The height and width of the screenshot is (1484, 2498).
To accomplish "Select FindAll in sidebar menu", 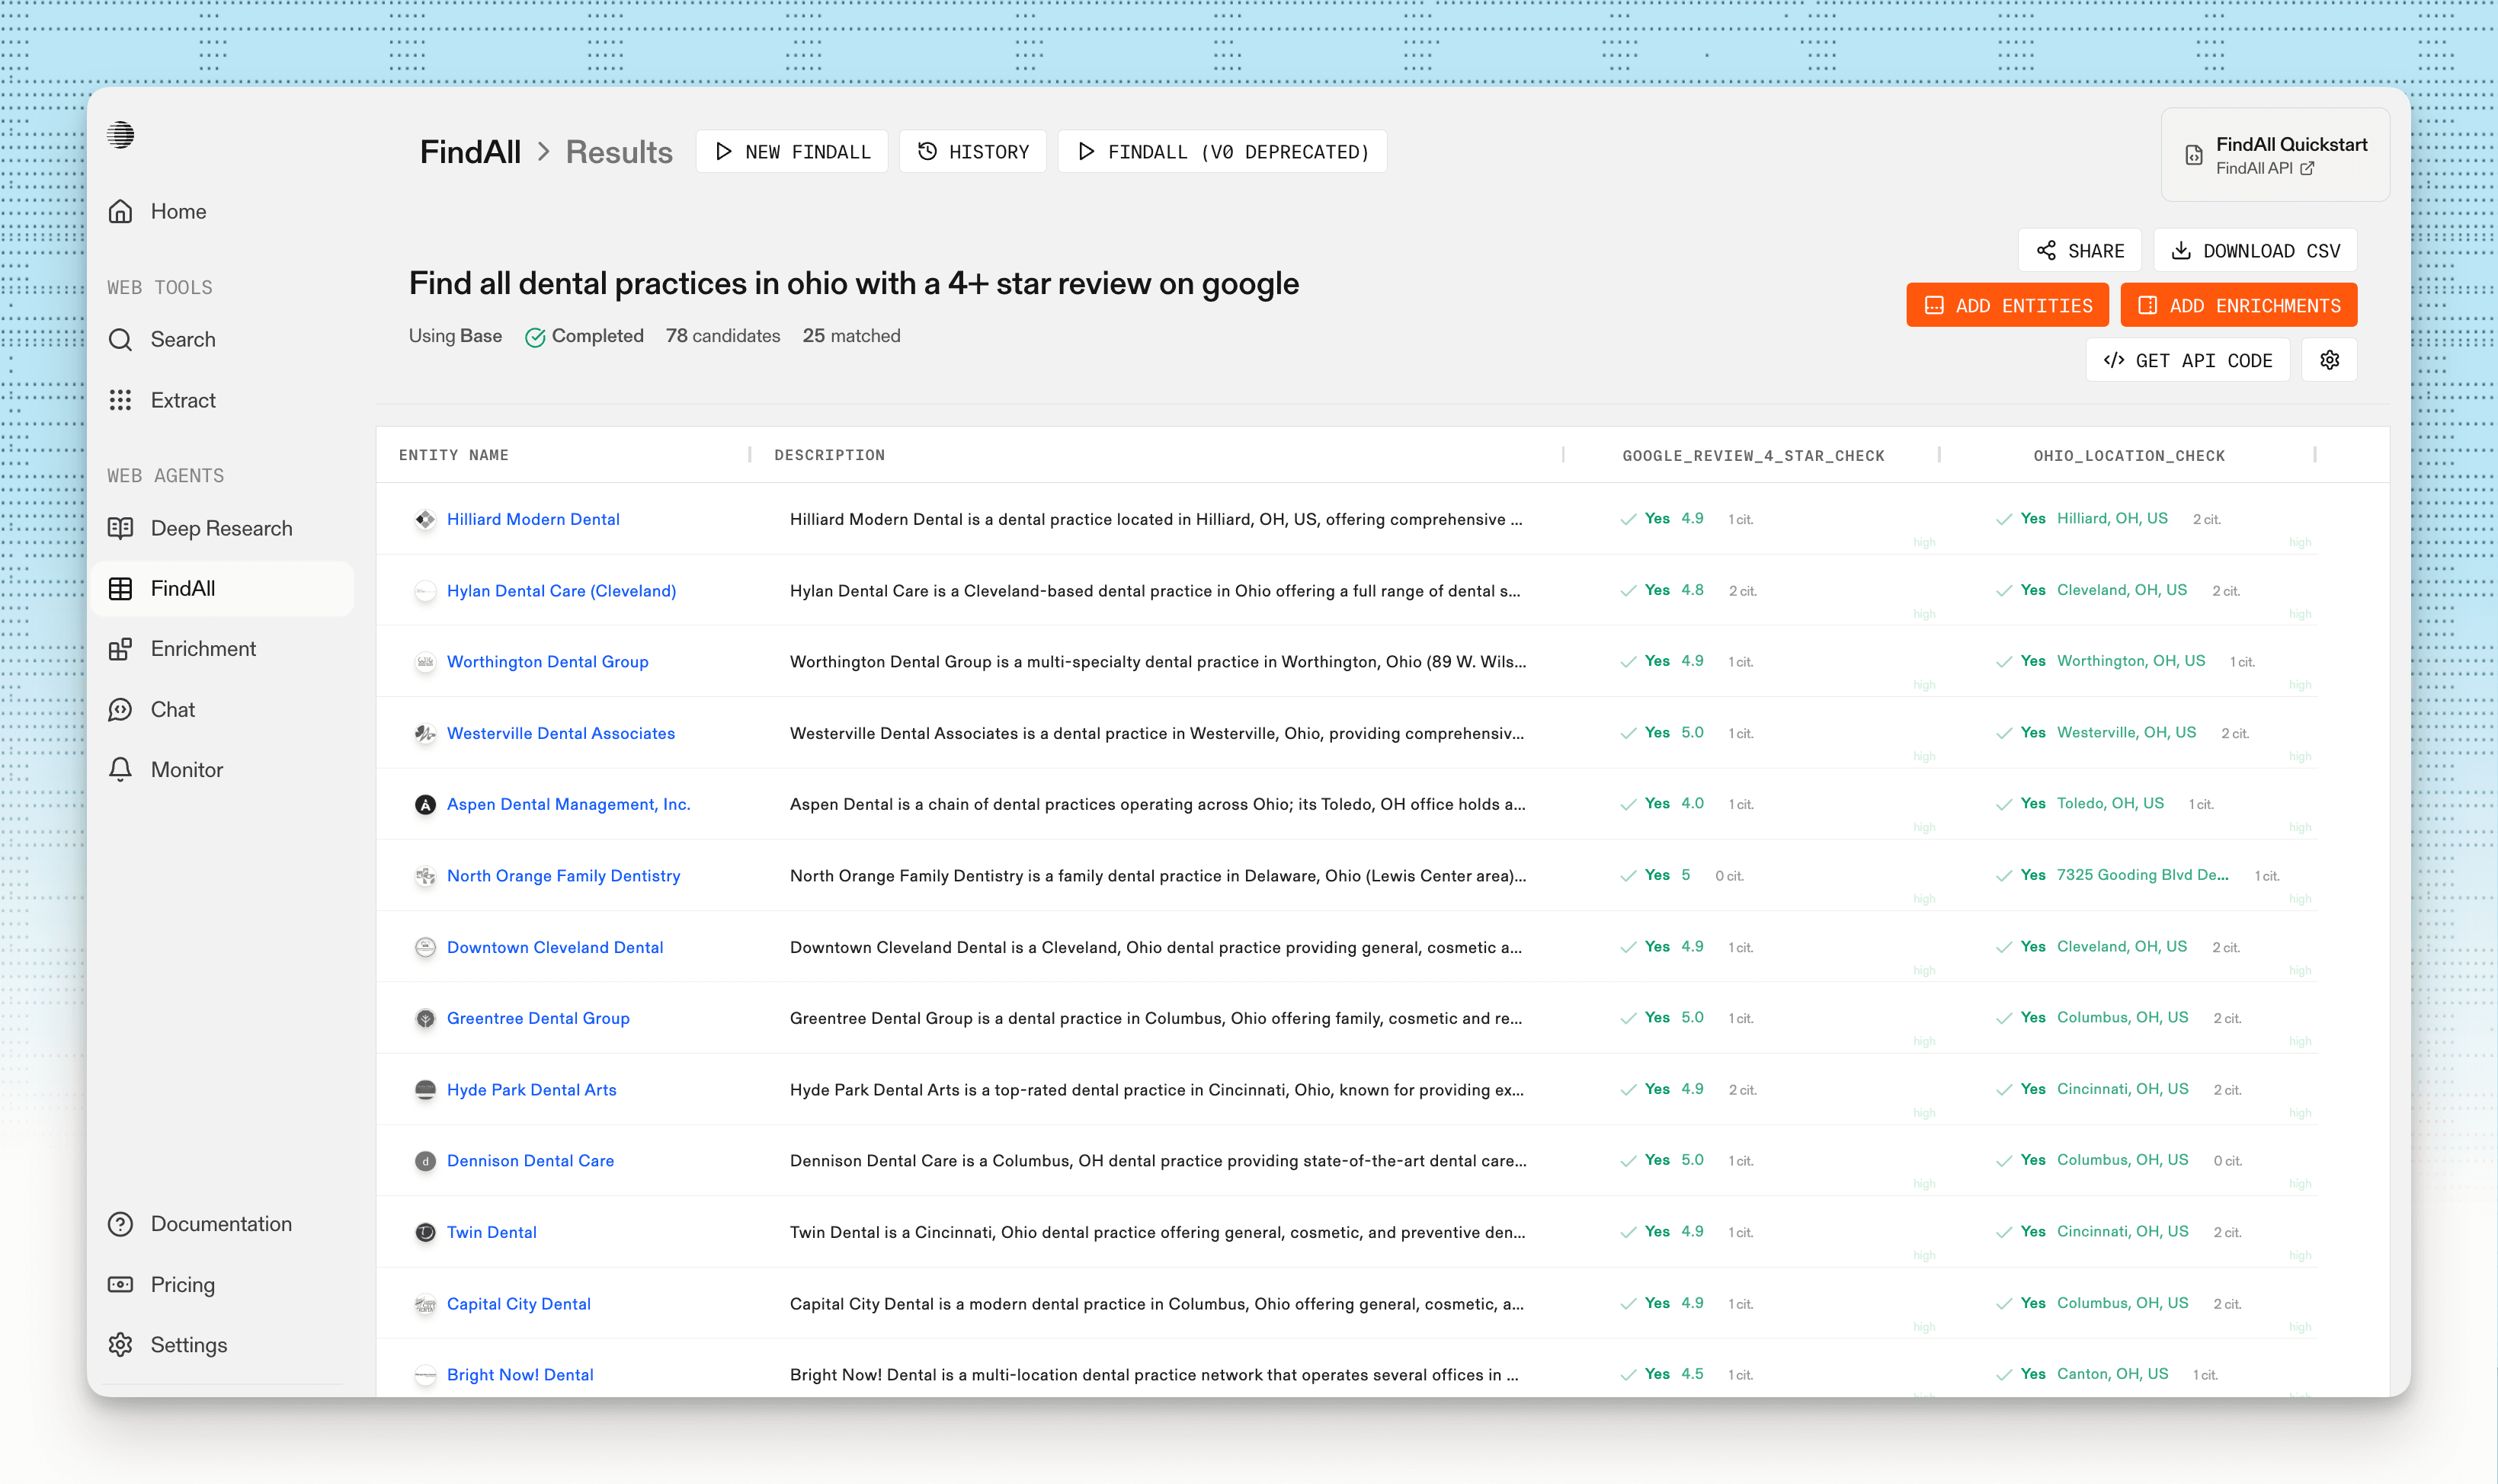I will pyautogui.click(x=182, y=589).
